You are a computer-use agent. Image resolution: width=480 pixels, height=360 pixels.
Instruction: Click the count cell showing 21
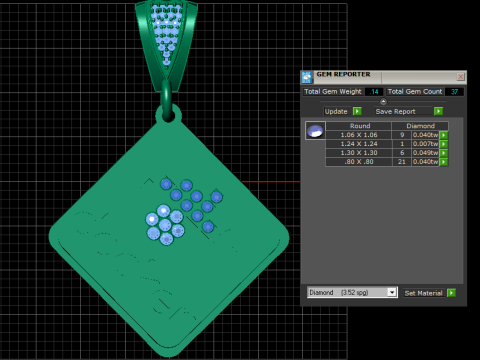(x=402, y=162)
